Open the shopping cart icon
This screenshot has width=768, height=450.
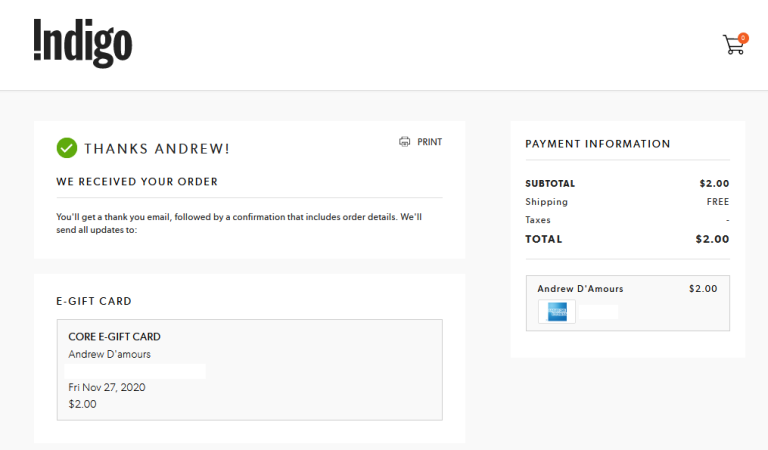tap(734, 45)
